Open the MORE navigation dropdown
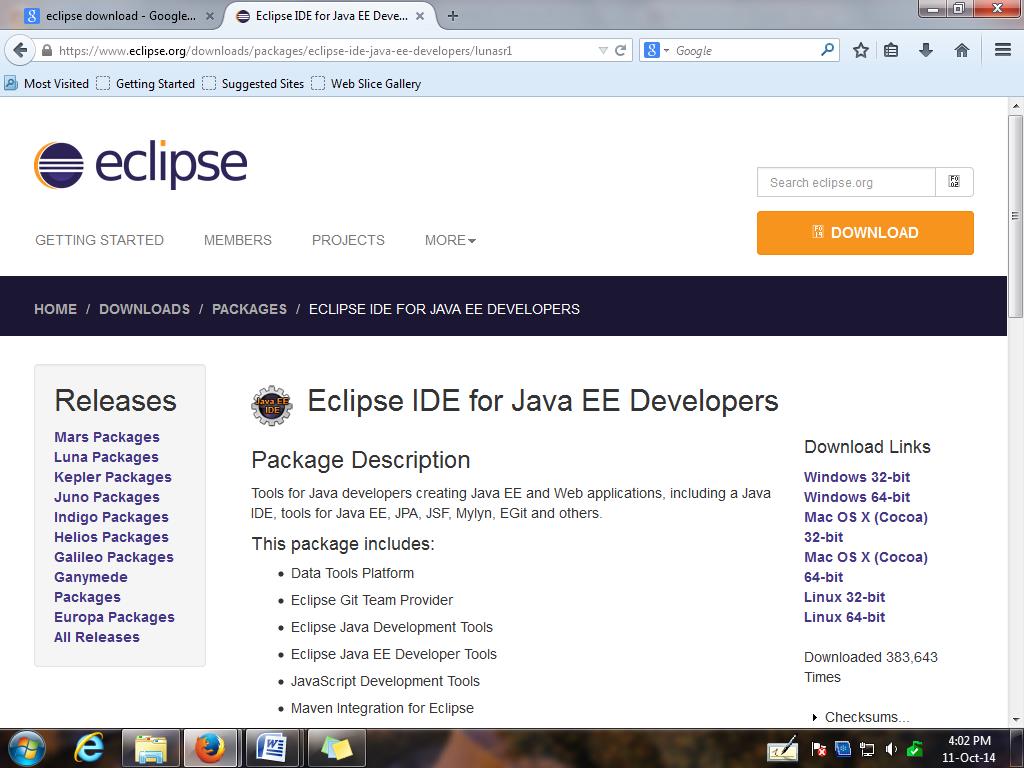This screenshot has height=768, width=1024. click(x=449, y=240)
